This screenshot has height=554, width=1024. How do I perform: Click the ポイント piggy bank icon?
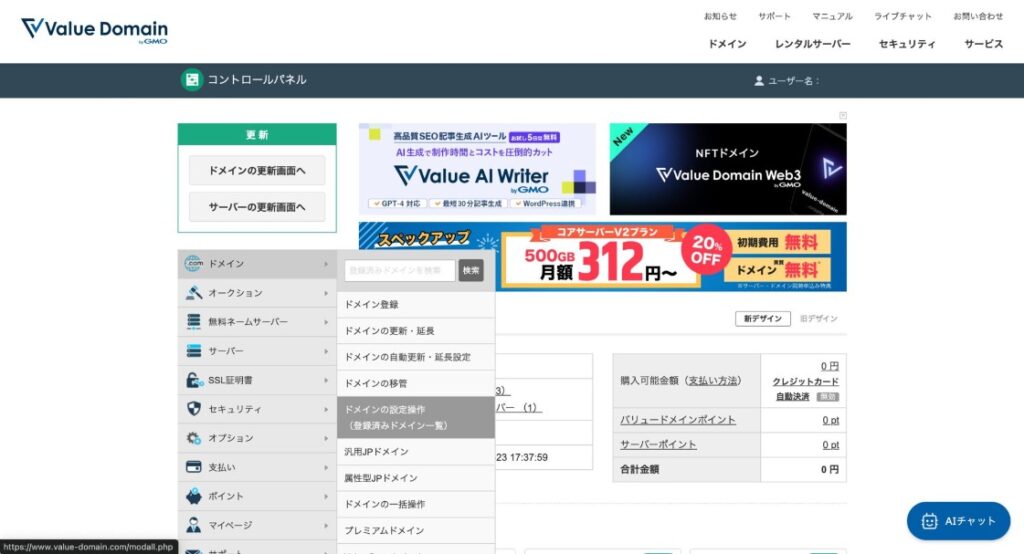pyautogui.click(x=193, y=496)
